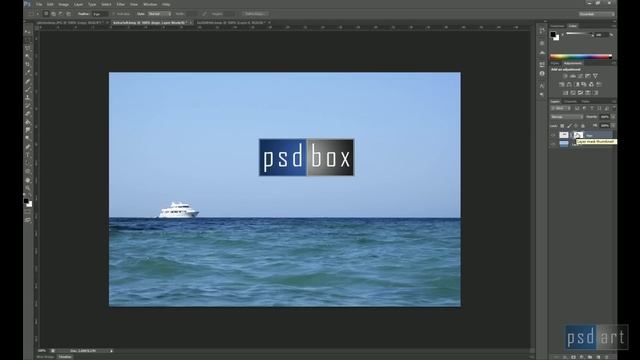Screen dimensions: 640x360
Task: Open the Opacity slider arrow
Action: [613, 117]
